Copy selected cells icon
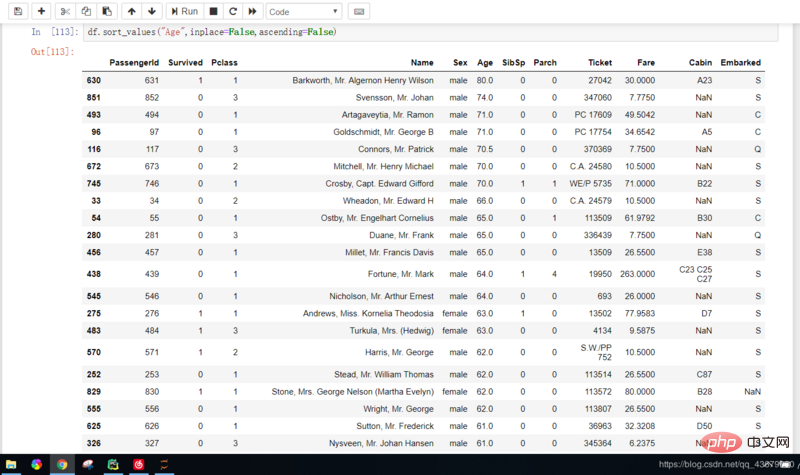 pos(86,11)
